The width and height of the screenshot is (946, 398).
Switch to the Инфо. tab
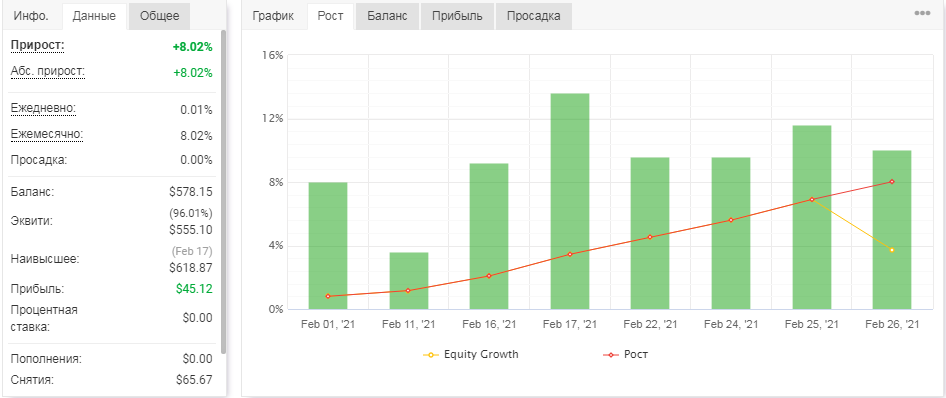[31, 16]
